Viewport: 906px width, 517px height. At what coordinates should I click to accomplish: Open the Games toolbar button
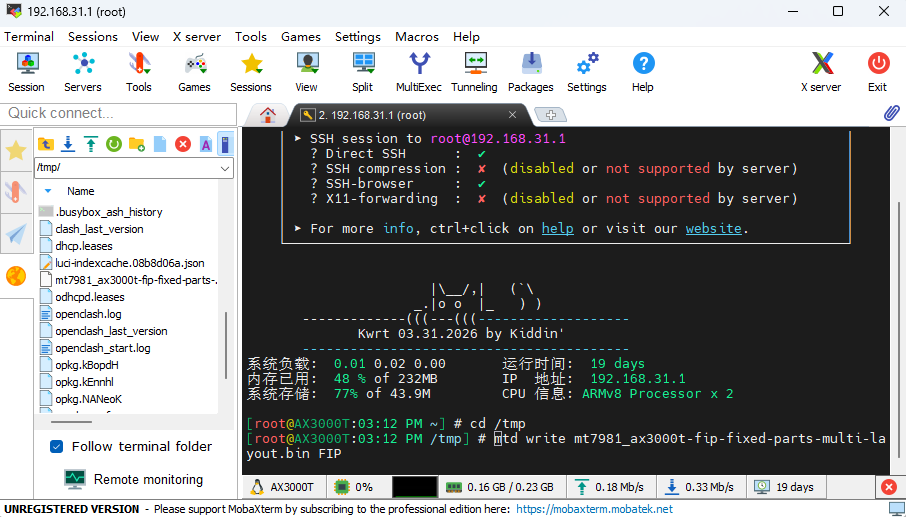pyautogui.click(x=194, y=72)
